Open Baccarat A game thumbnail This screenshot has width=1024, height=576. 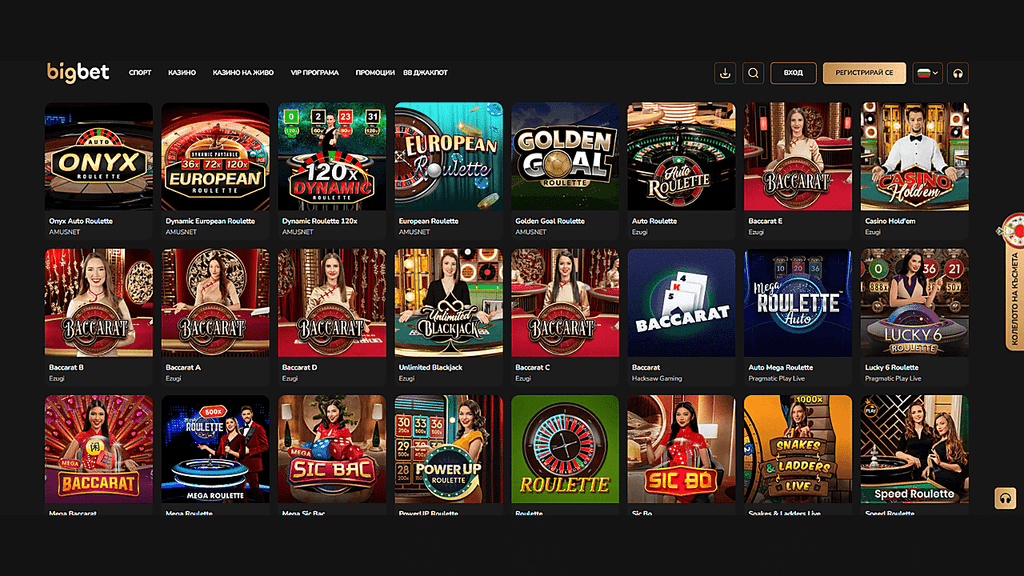216,302
